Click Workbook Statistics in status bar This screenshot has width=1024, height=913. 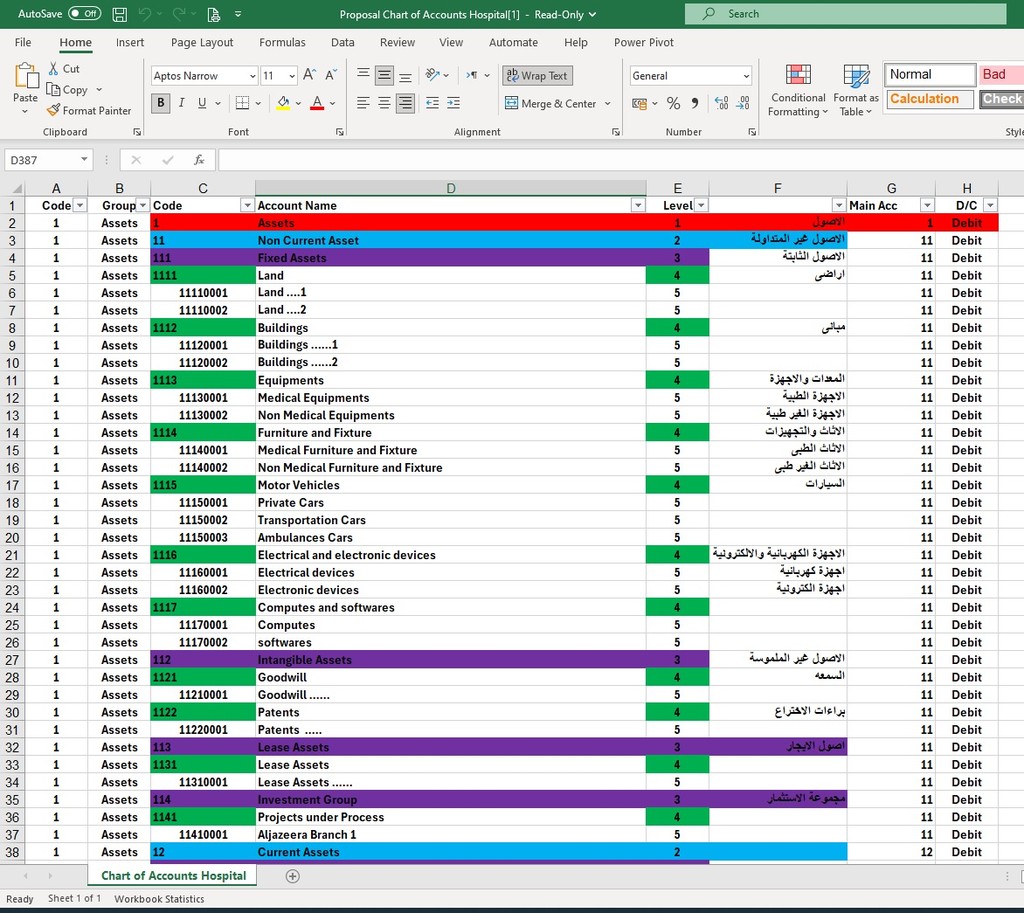click(x=159, y=899)
